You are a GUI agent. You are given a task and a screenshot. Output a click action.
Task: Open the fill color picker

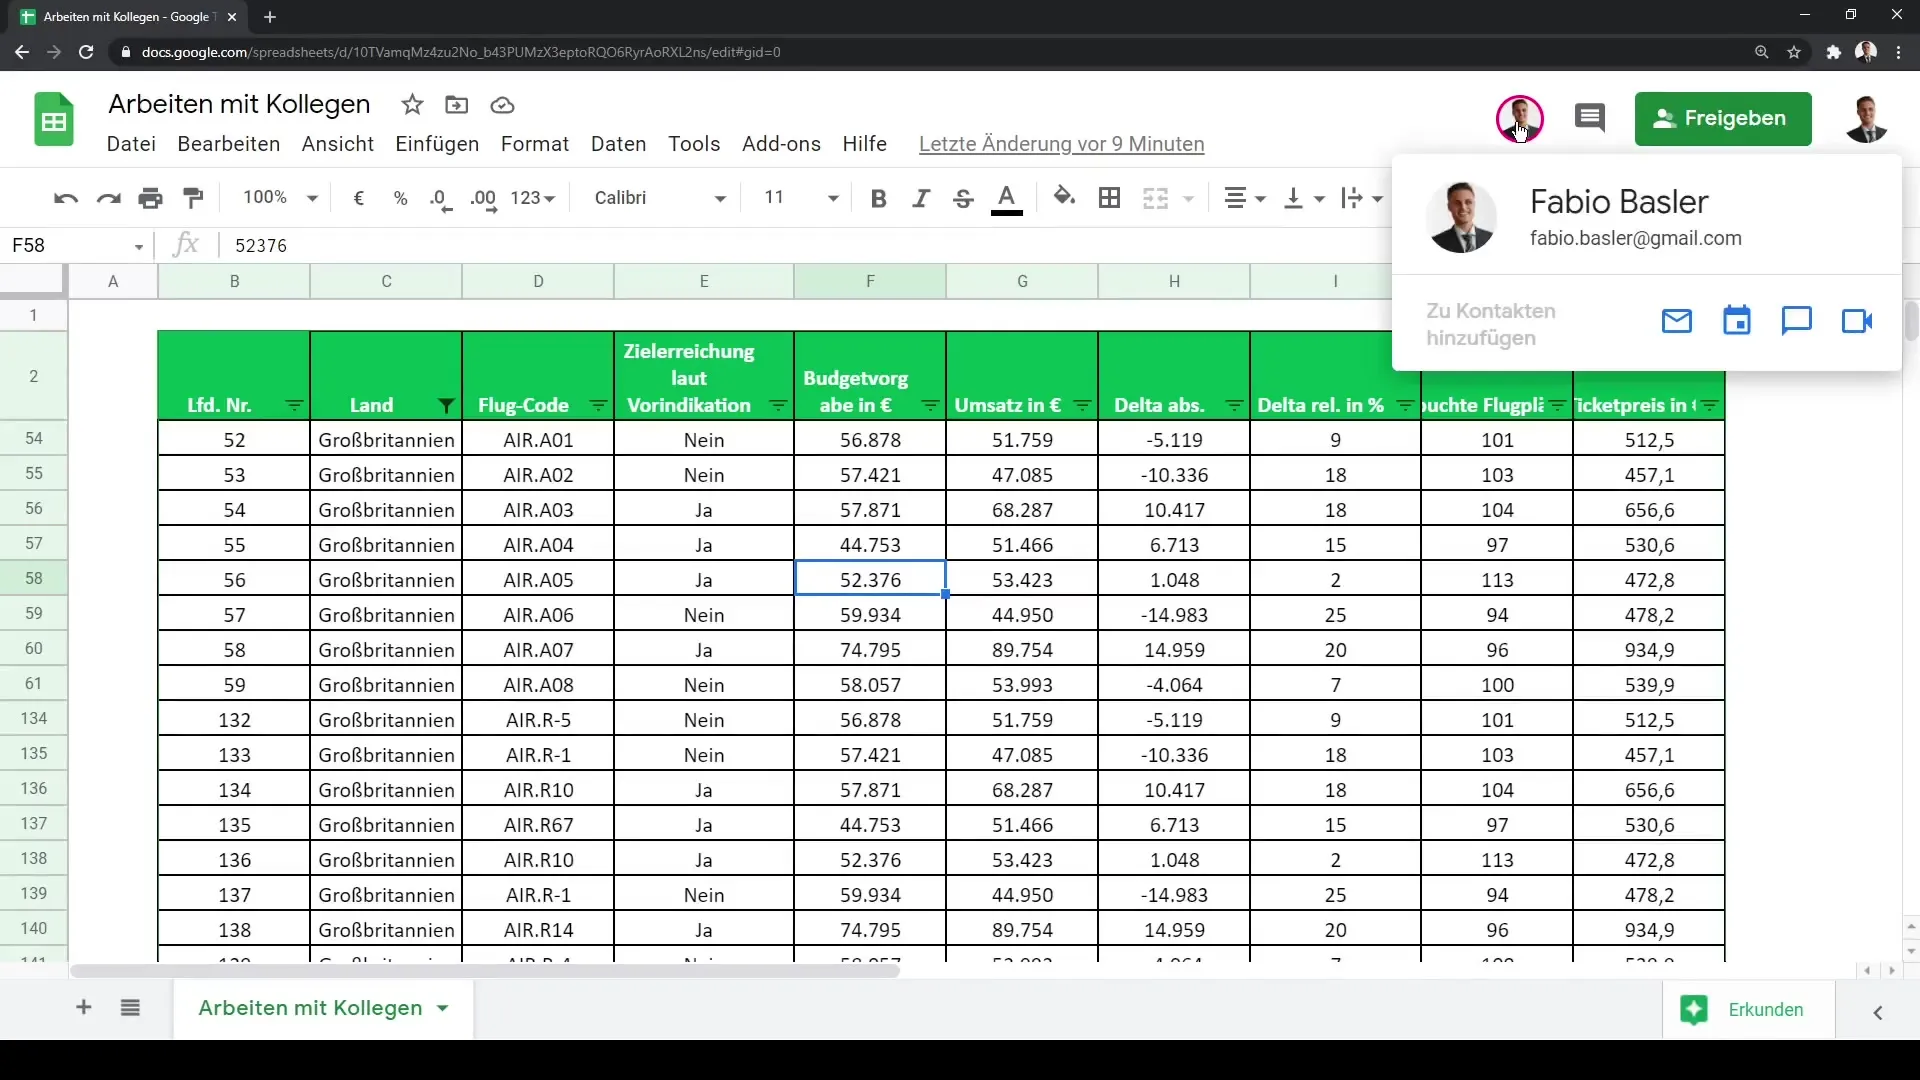coord(1064,198)
